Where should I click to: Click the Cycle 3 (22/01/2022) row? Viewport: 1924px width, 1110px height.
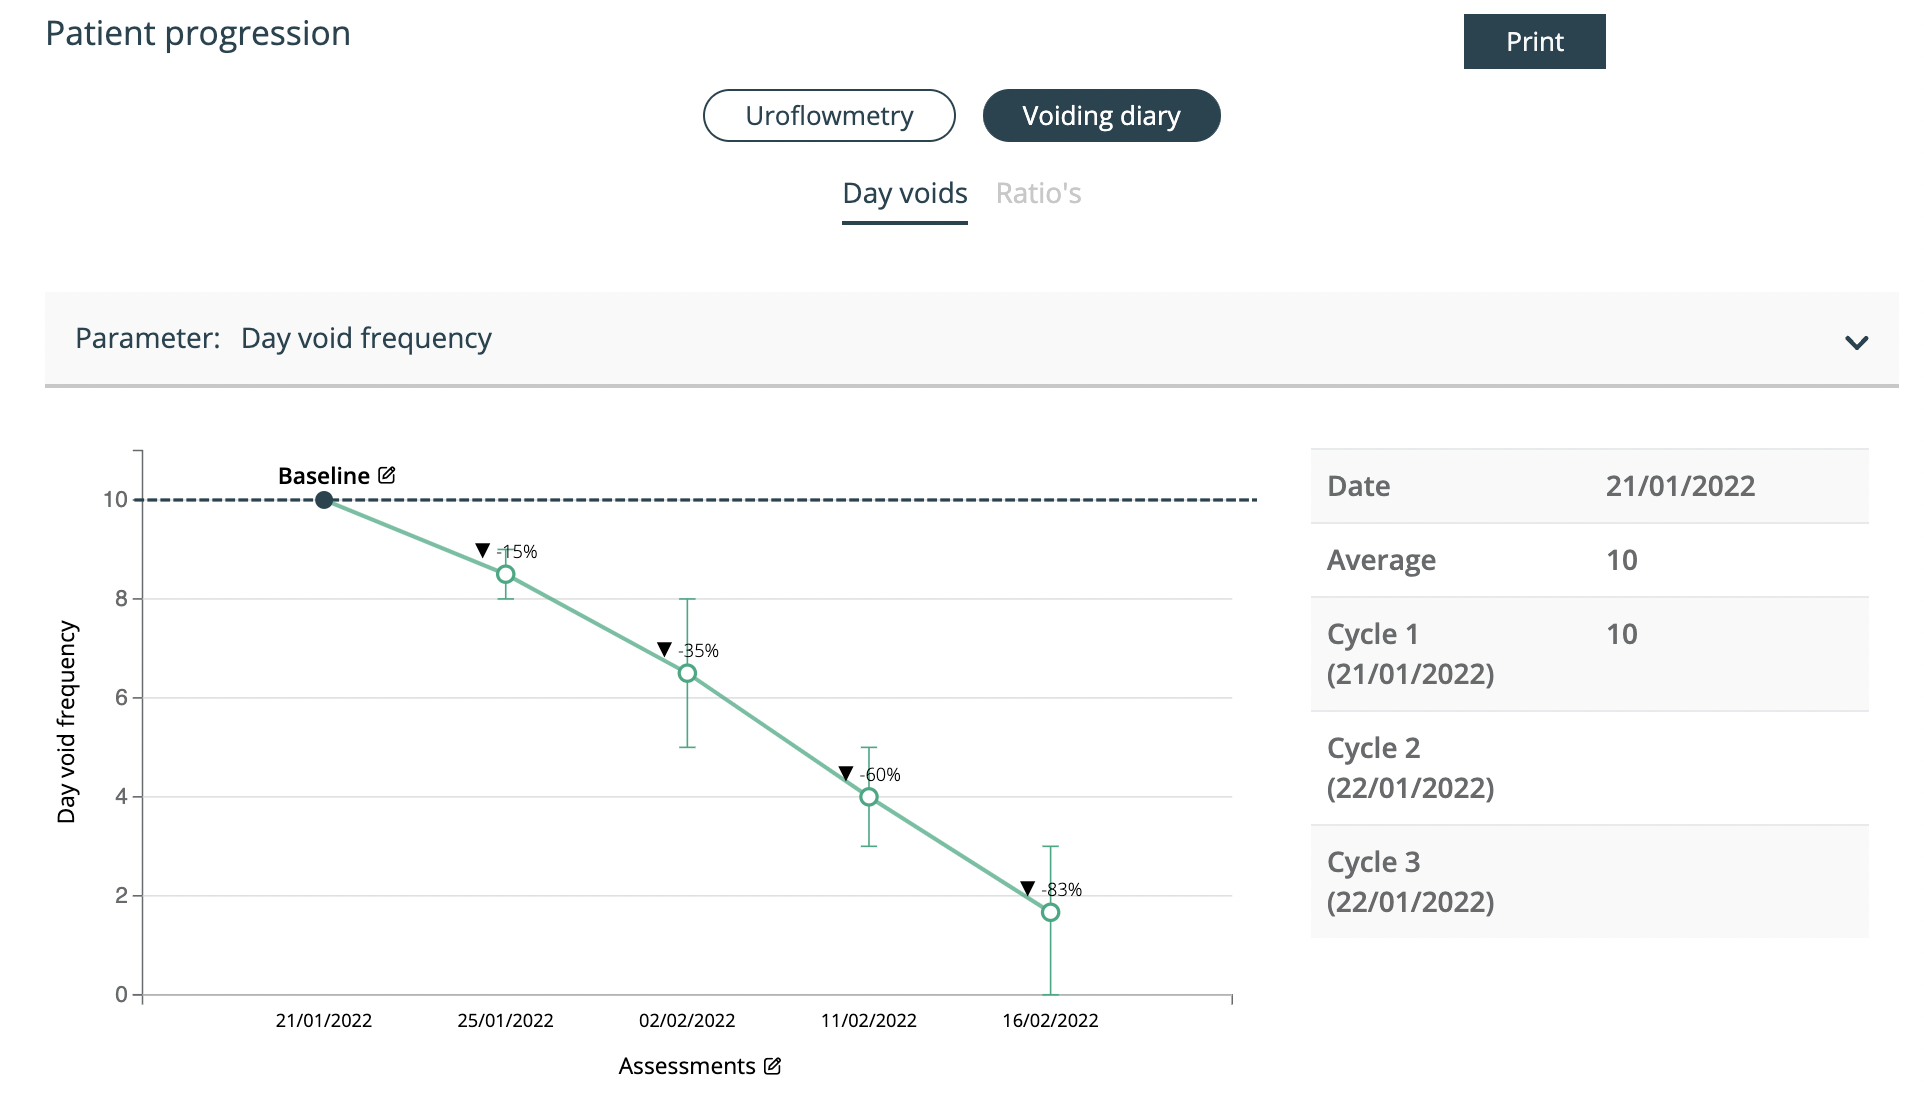coord(1589,882)
